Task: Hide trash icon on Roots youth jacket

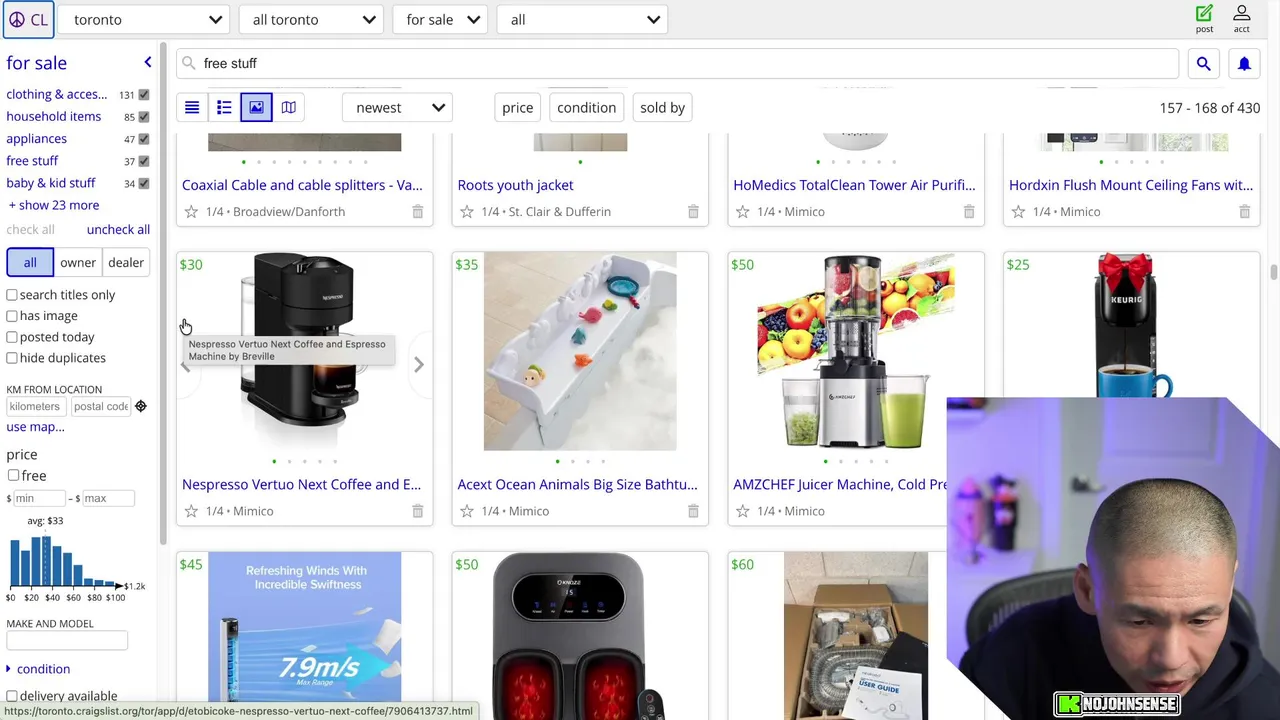Action: tap(693, 211)
